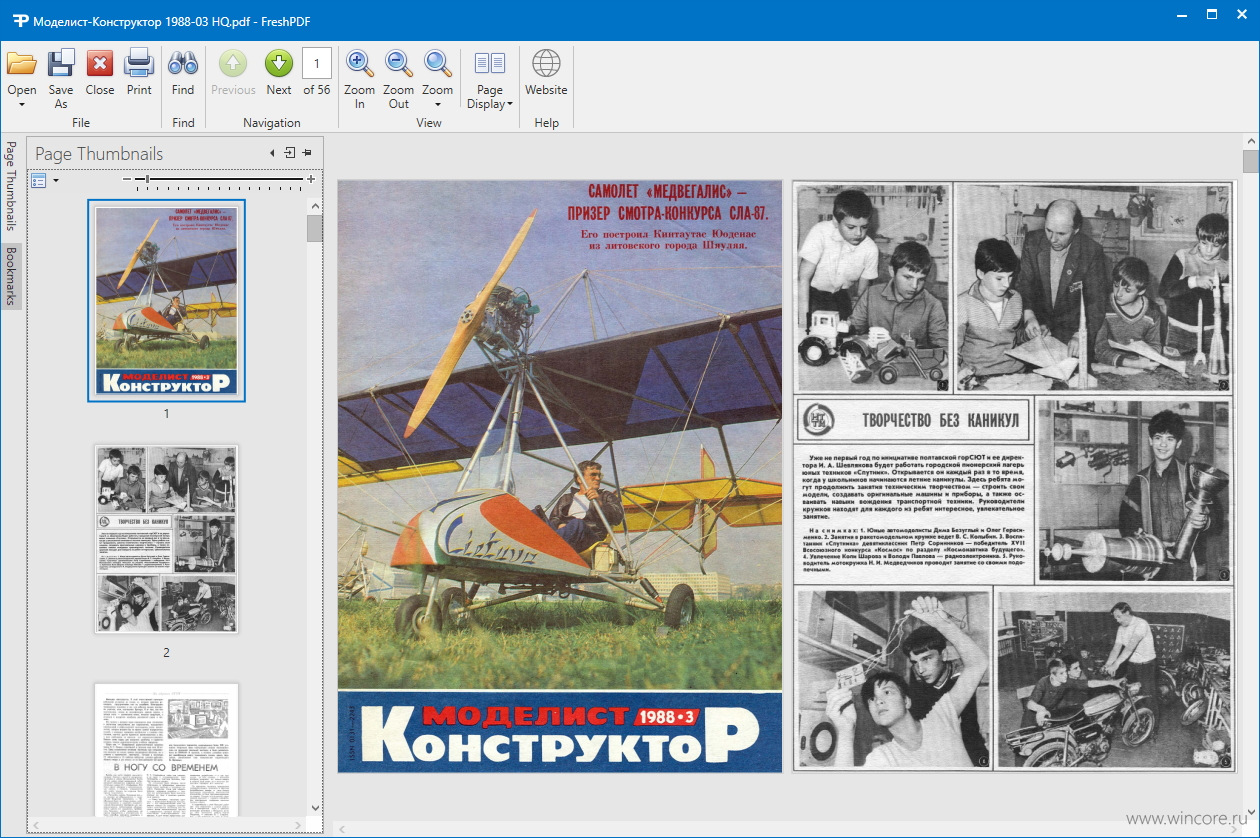Click the 'Page Thumbnails' panel title
Screen dimensions: 1260x838
click(x=99, y=153)
